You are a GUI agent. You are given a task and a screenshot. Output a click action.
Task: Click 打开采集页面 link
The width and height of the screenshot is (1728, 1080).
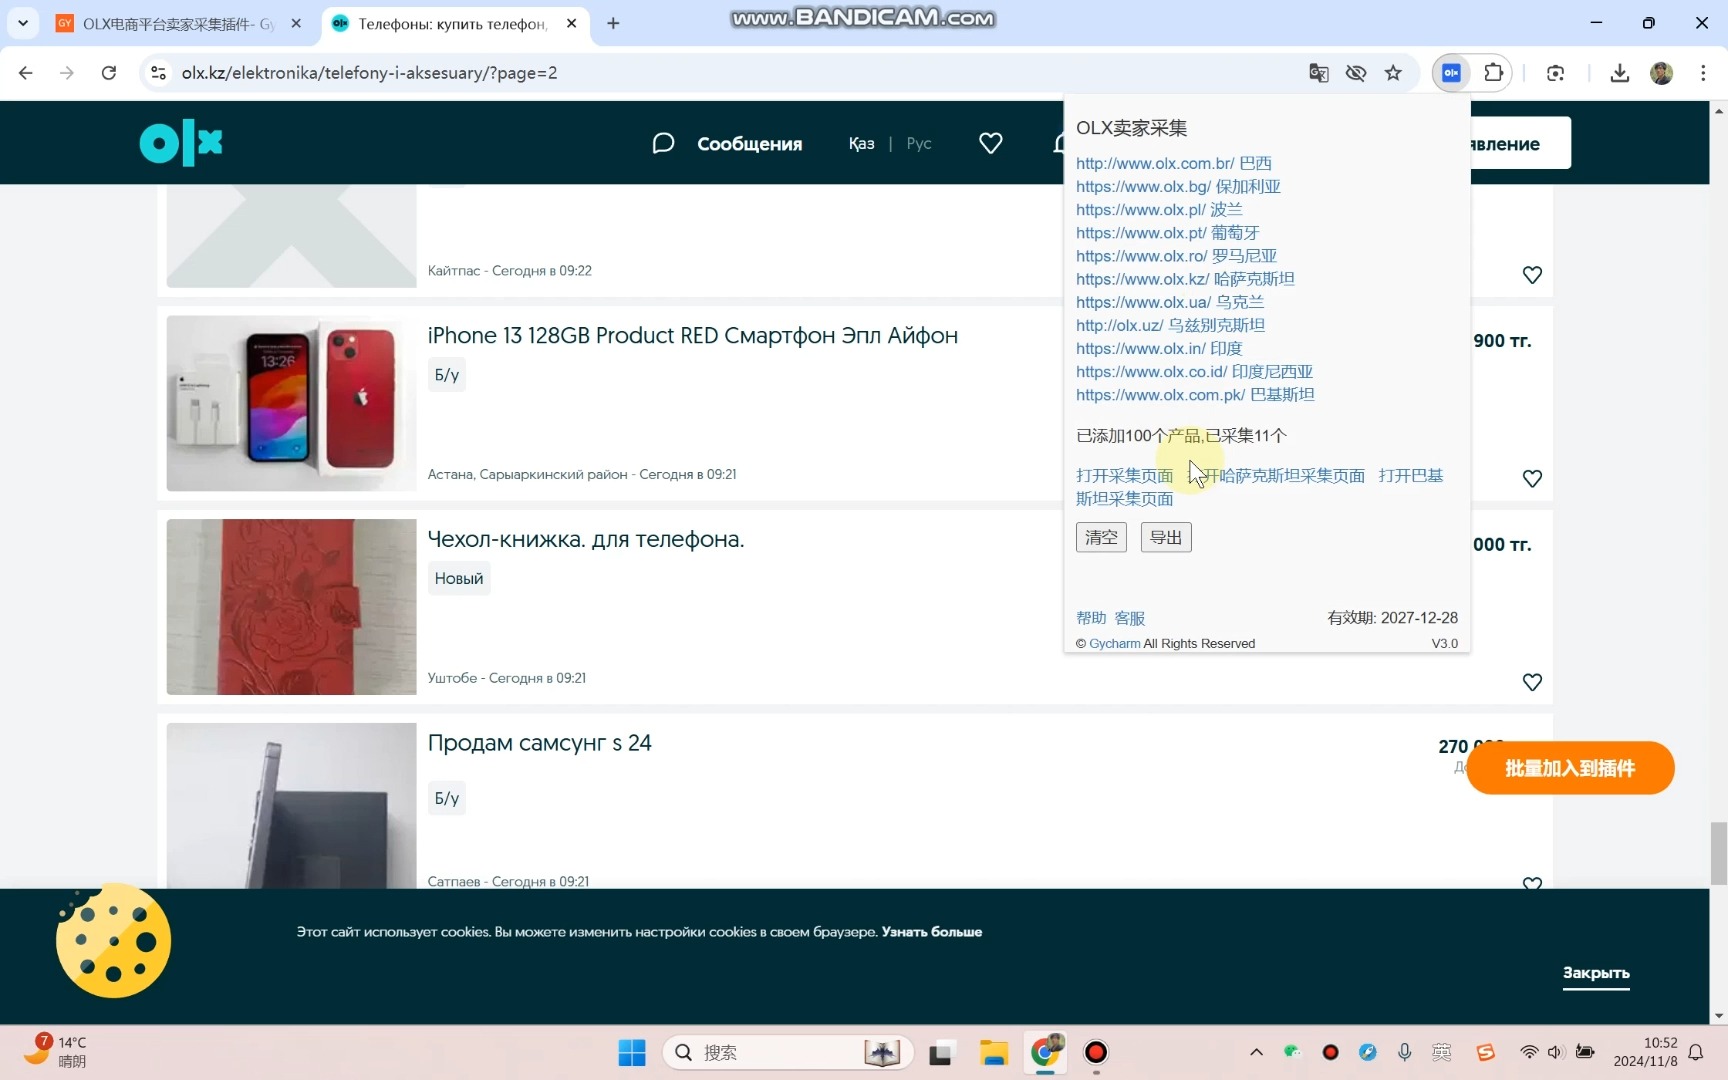pyautogui.click(x=1124, y=476)
